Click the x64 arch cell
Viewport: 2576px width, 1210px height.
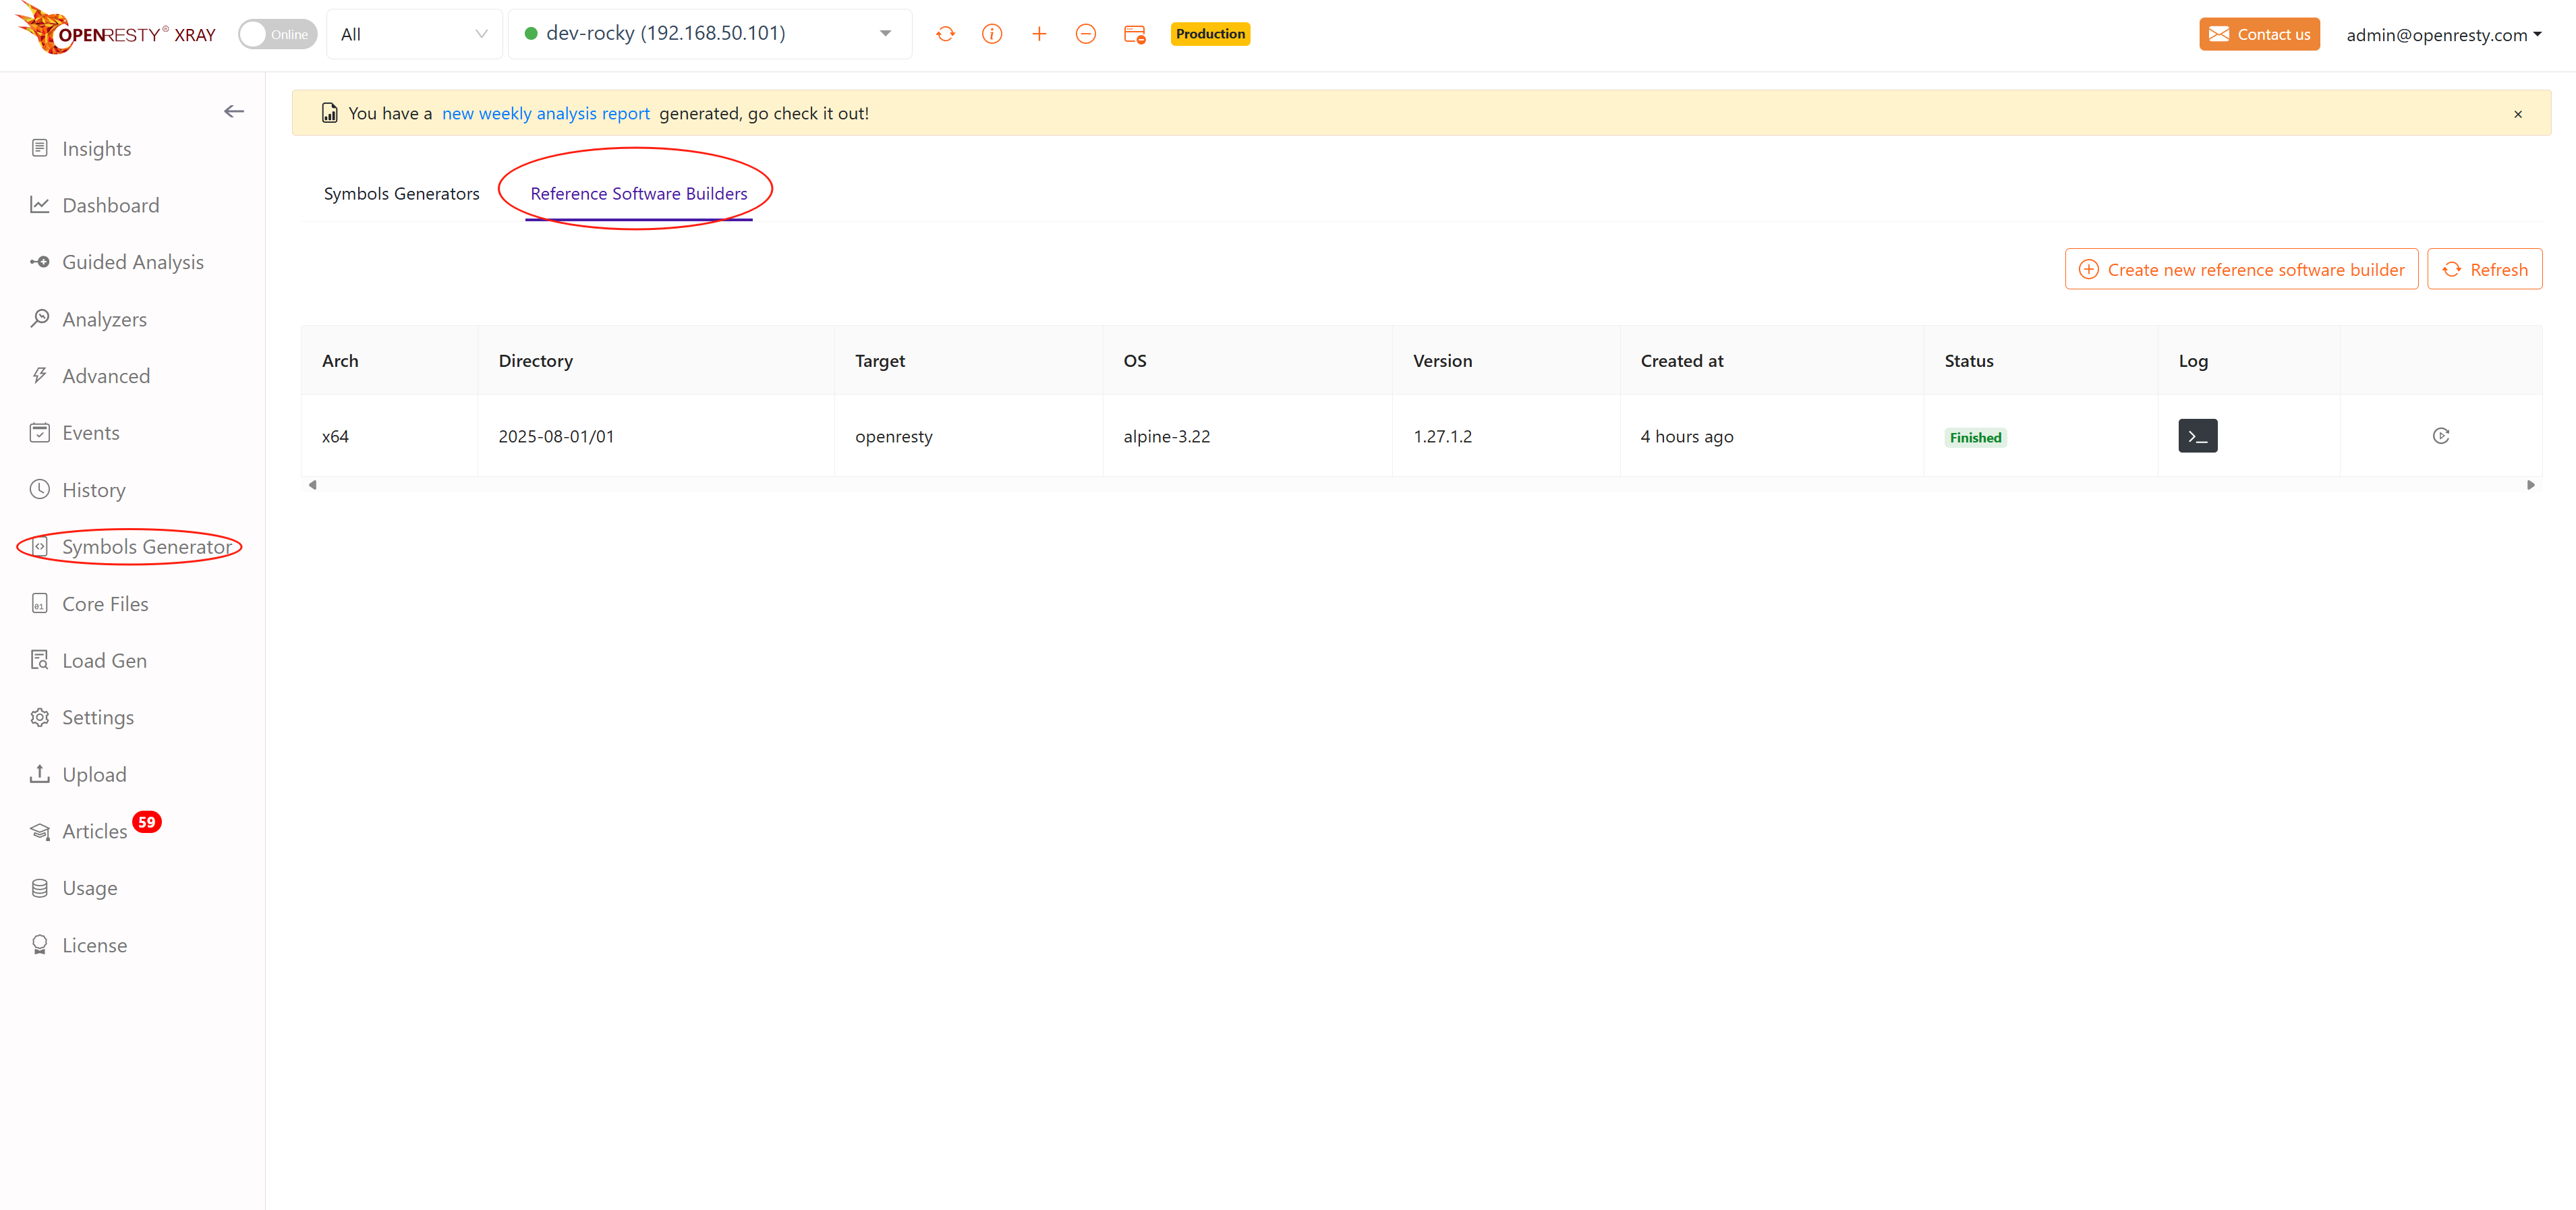(390, 436)
